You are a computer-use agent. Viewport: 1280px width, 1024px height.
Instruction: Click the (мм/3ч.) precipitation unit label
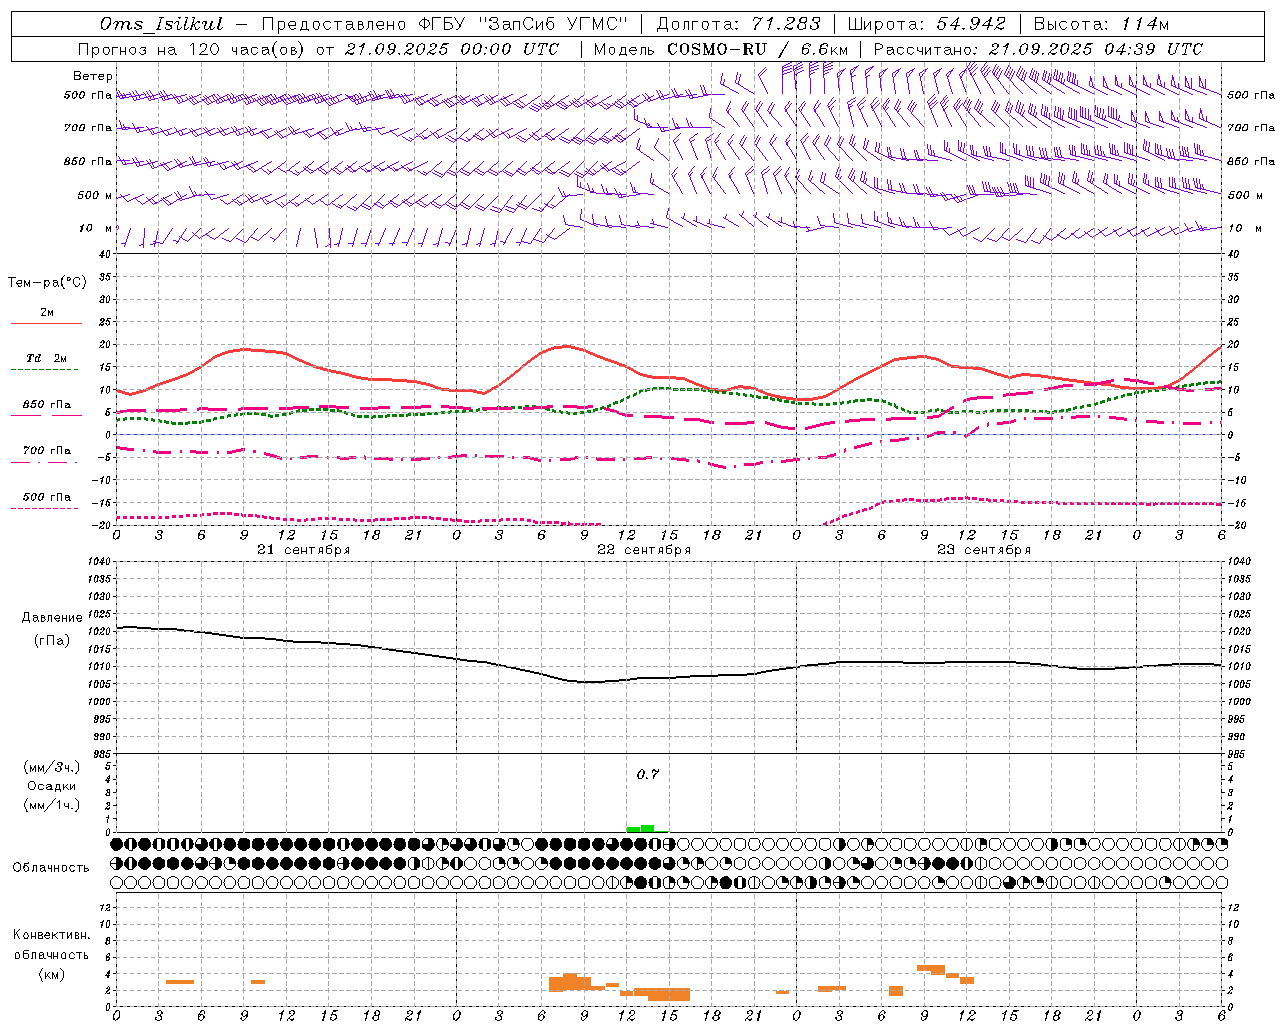52,767
